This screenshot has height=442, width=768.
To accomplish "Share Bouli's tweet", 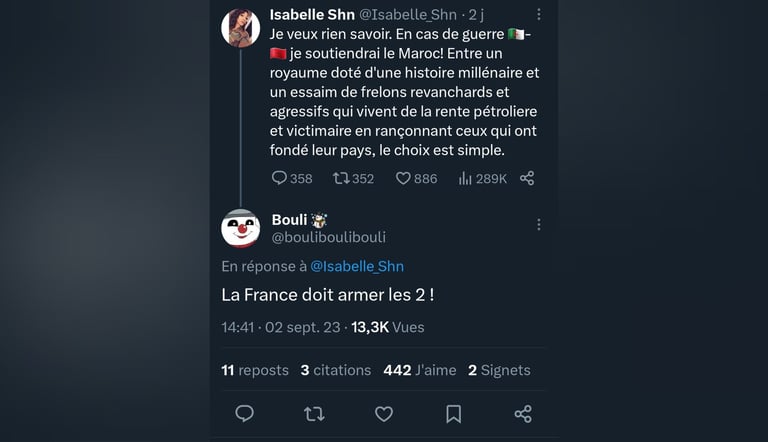I will tap(522, 413).
